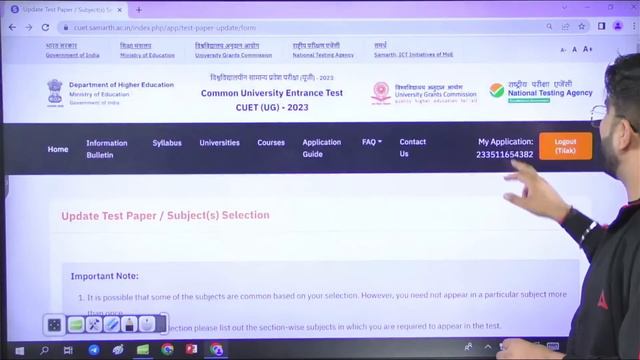Select the blue pen annotation tool
The width and height of the screenshot is (640, 360).
[112, 325]
